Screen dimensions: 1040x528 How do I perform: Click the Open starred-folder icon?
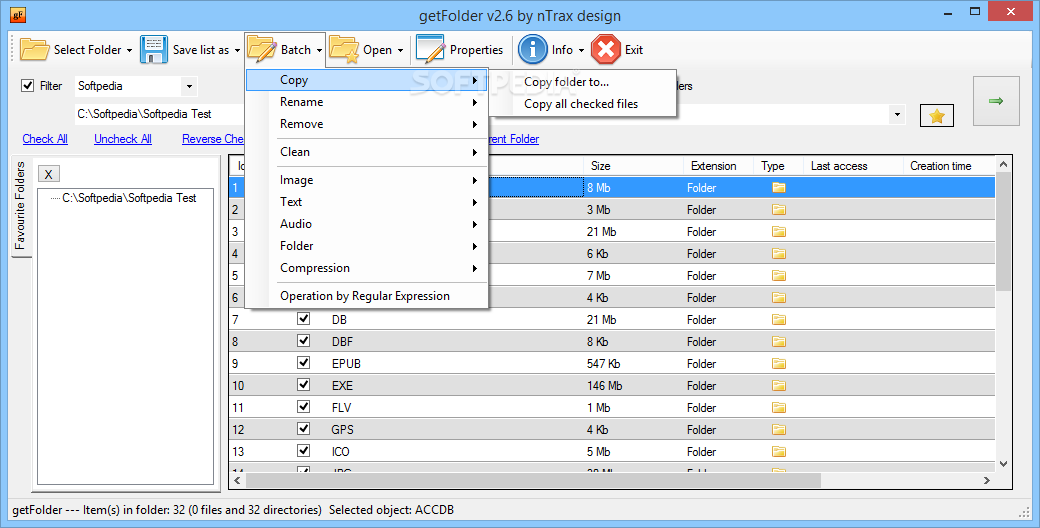pos(344,50)
